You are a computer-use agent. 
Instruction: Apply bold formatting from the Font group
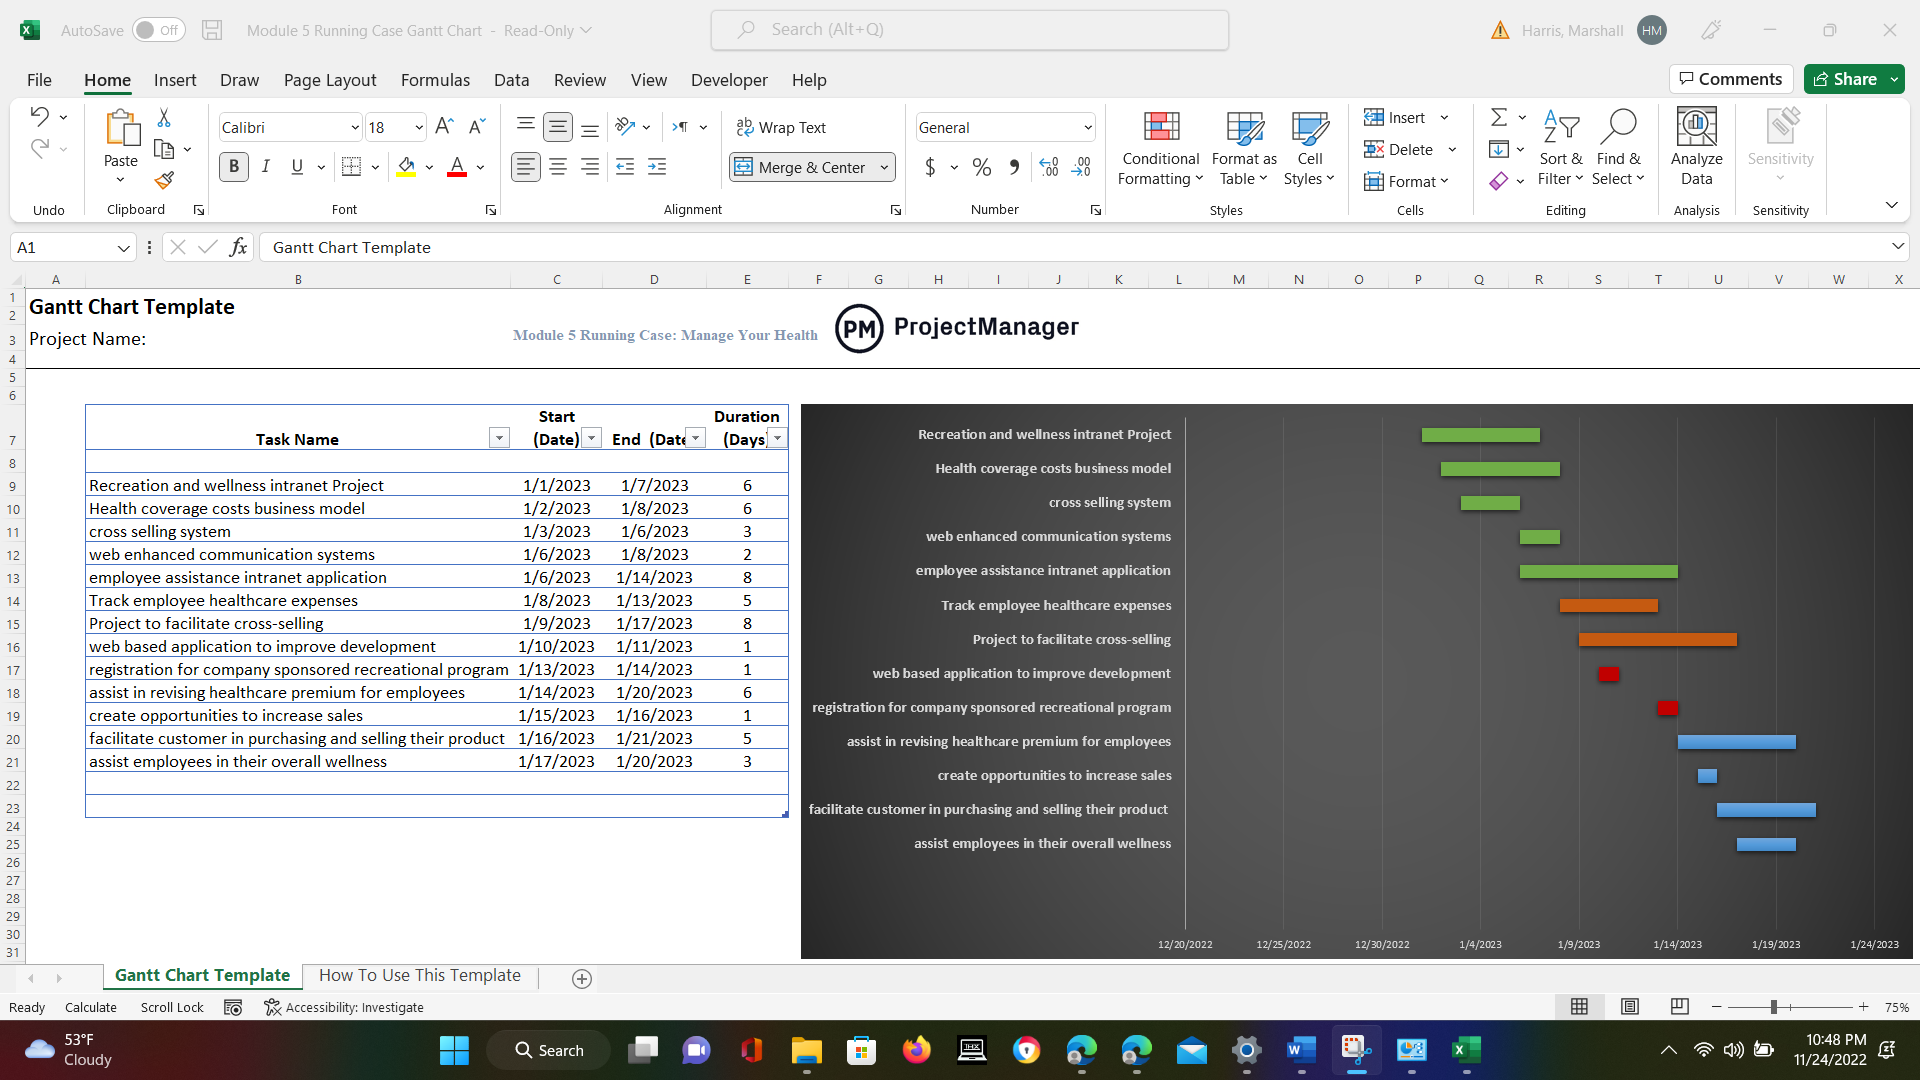tap(233, 166)
